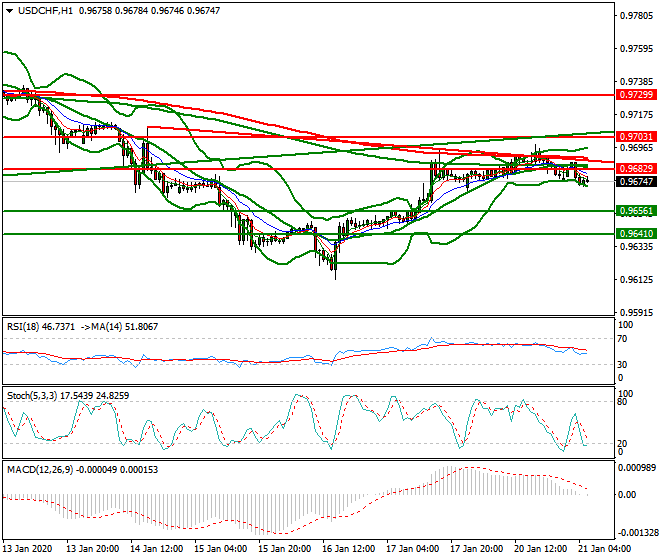Select the current price label 0.96747
The width and height of the screenshot is (660, 560).
pos(637,182)
